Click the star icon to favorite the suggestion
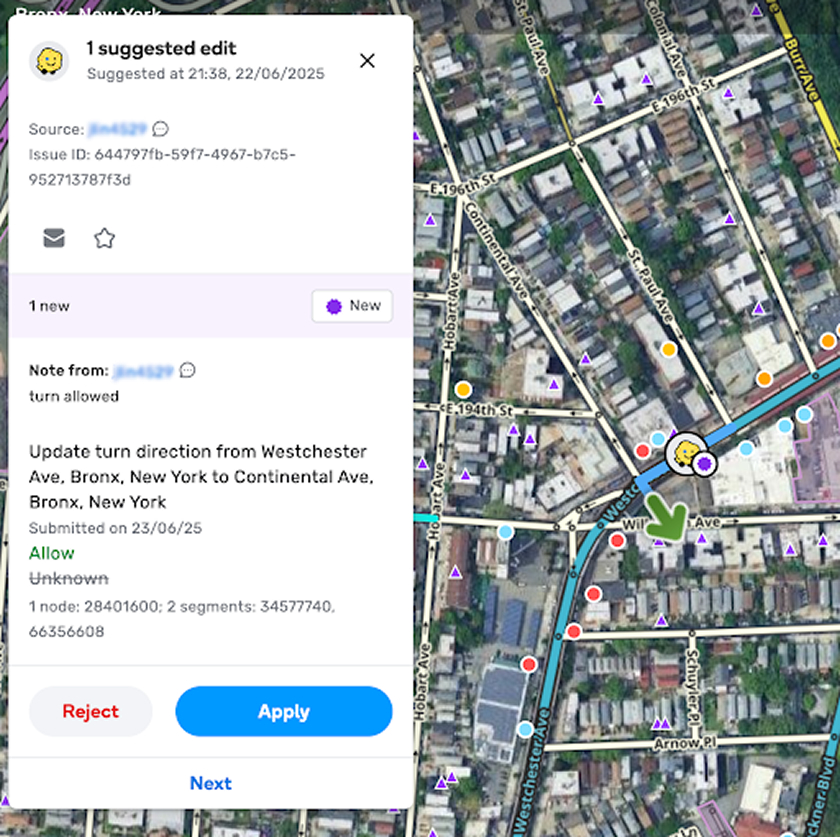840x837 pixels. 104,238
